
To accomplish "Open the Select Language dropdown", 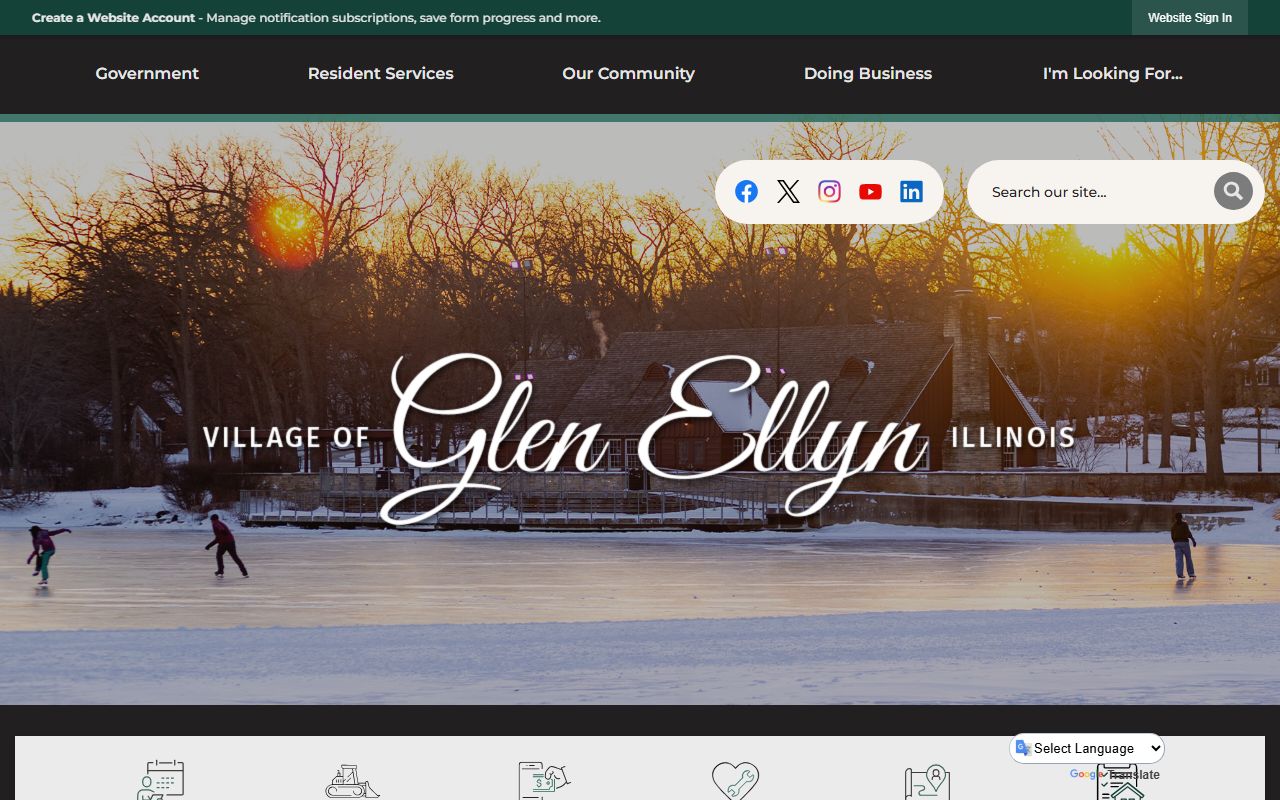I will pyautogui.click(x=1087, y=748).
